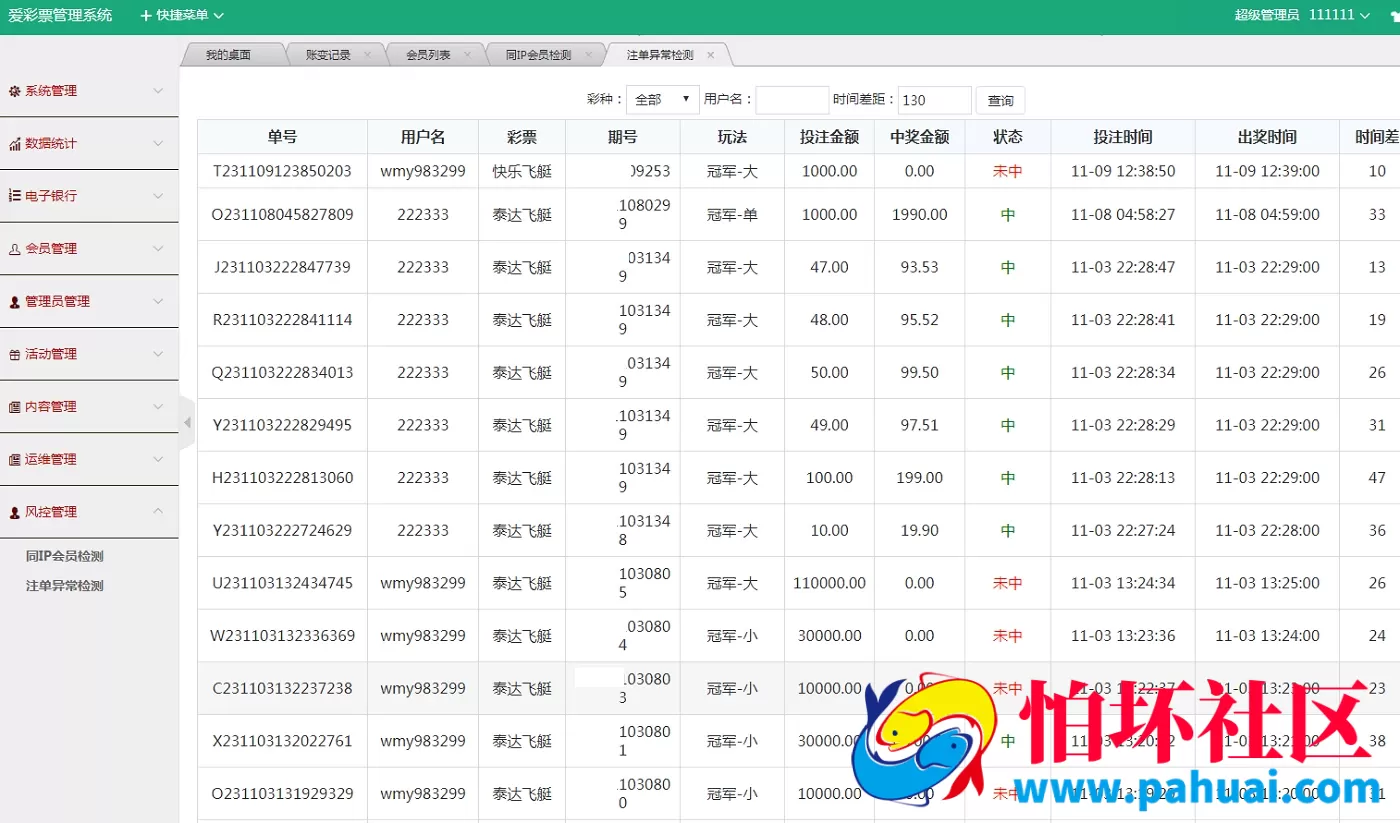Switch to the 我的桌面 tab

pos(228,55)
